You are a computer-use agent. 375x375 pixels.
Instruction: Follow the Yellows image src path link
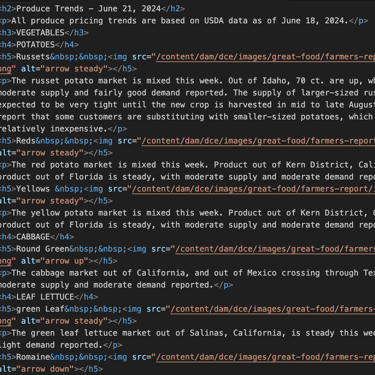(253, 189)
